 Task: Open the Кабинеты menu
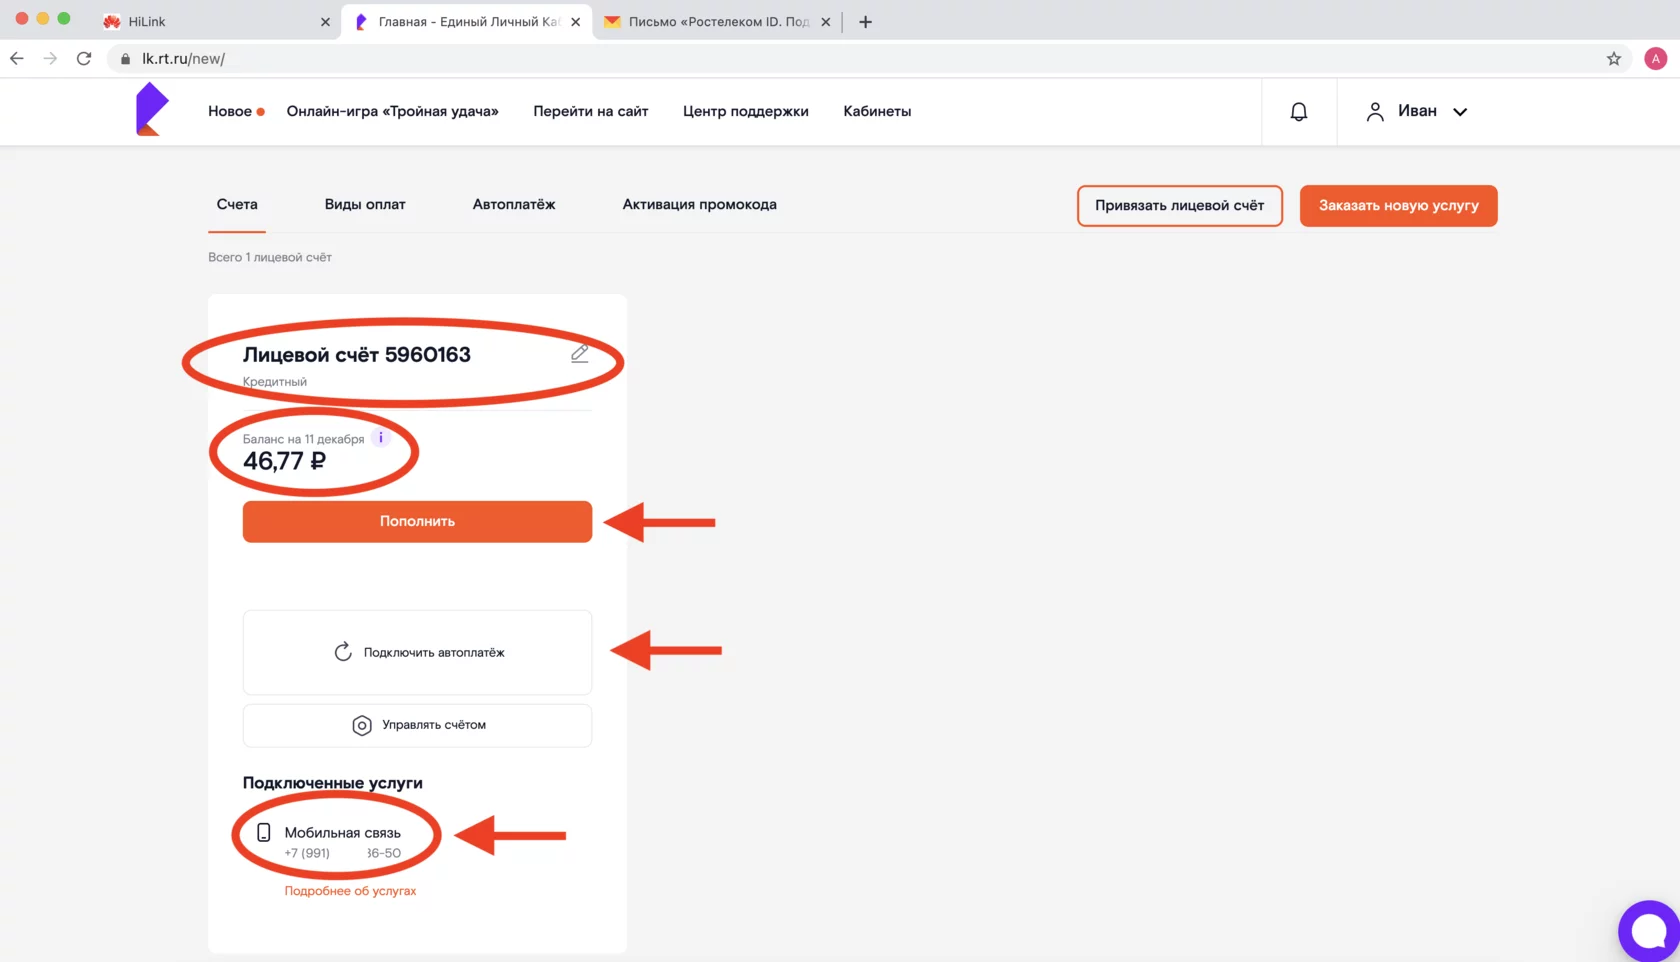(877, 111)
